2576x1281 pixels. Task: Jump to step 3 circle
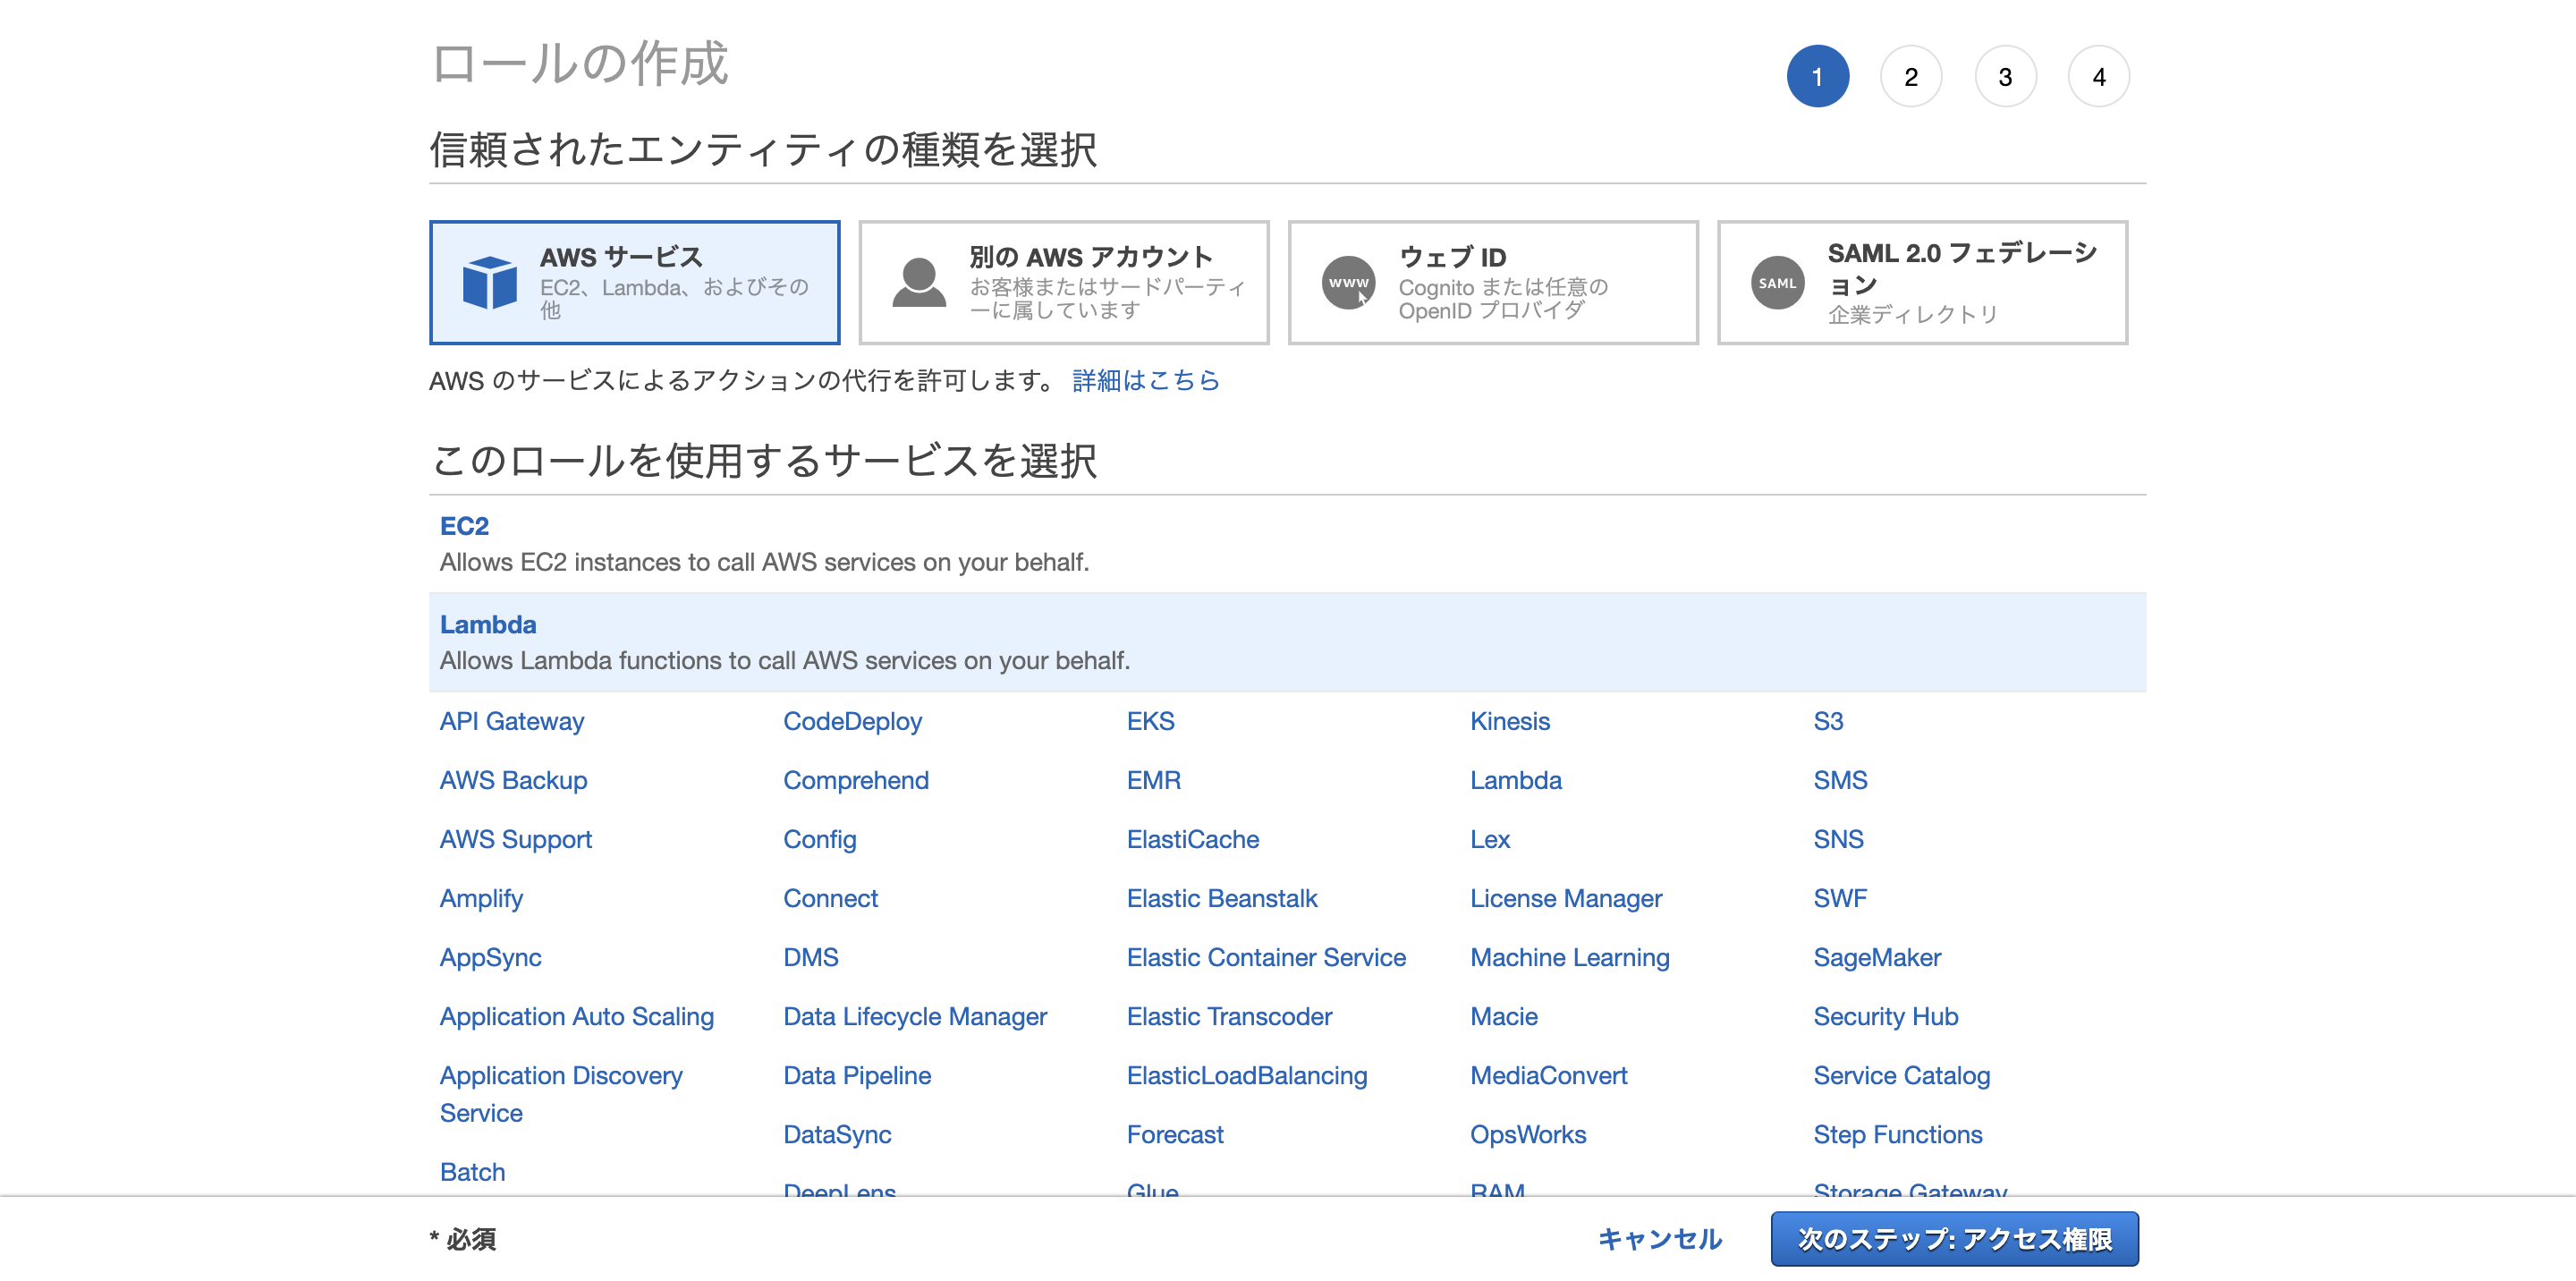(x=2005, y=77)
